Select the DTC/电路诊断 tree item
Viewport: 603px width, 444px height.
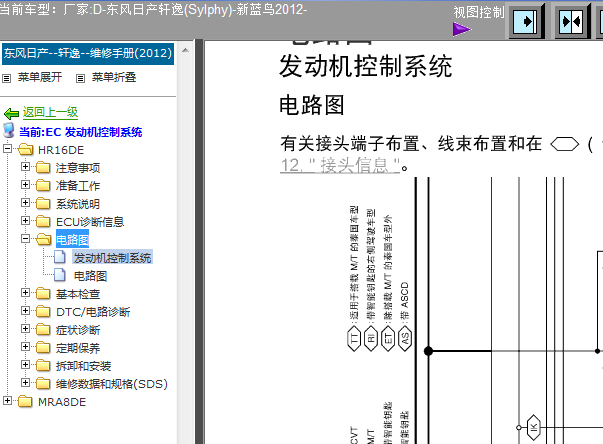pyautogui.click(x=93, y=312)
